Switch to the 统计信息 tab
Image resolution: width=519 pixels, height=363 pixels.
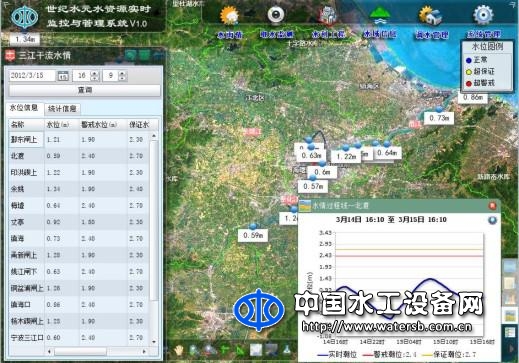point(62,109)
